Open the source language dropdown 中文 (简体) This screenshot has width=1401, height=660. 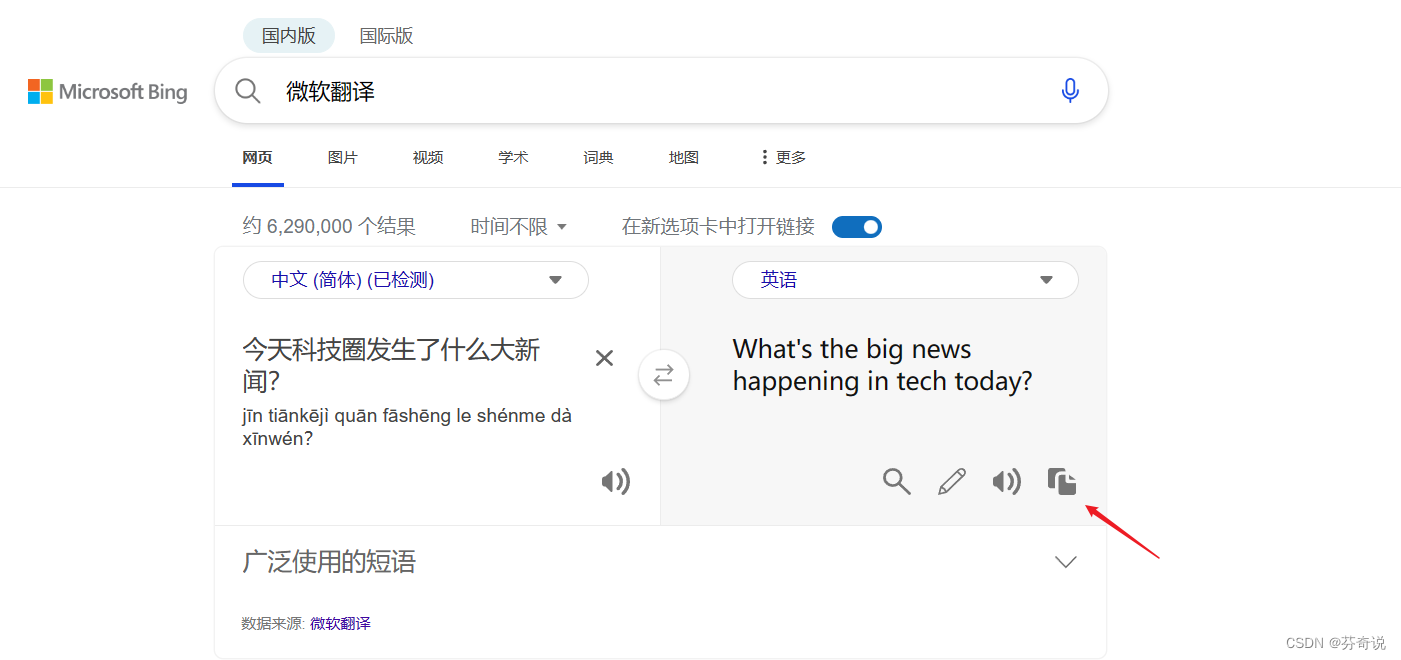[416, 280]
